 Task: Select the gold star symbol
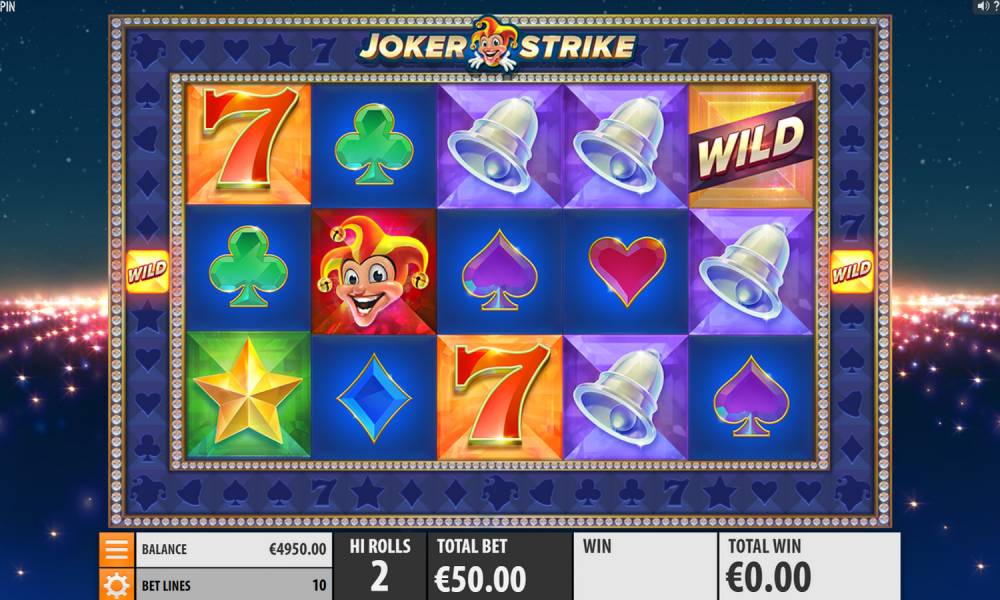coord(248,395)
